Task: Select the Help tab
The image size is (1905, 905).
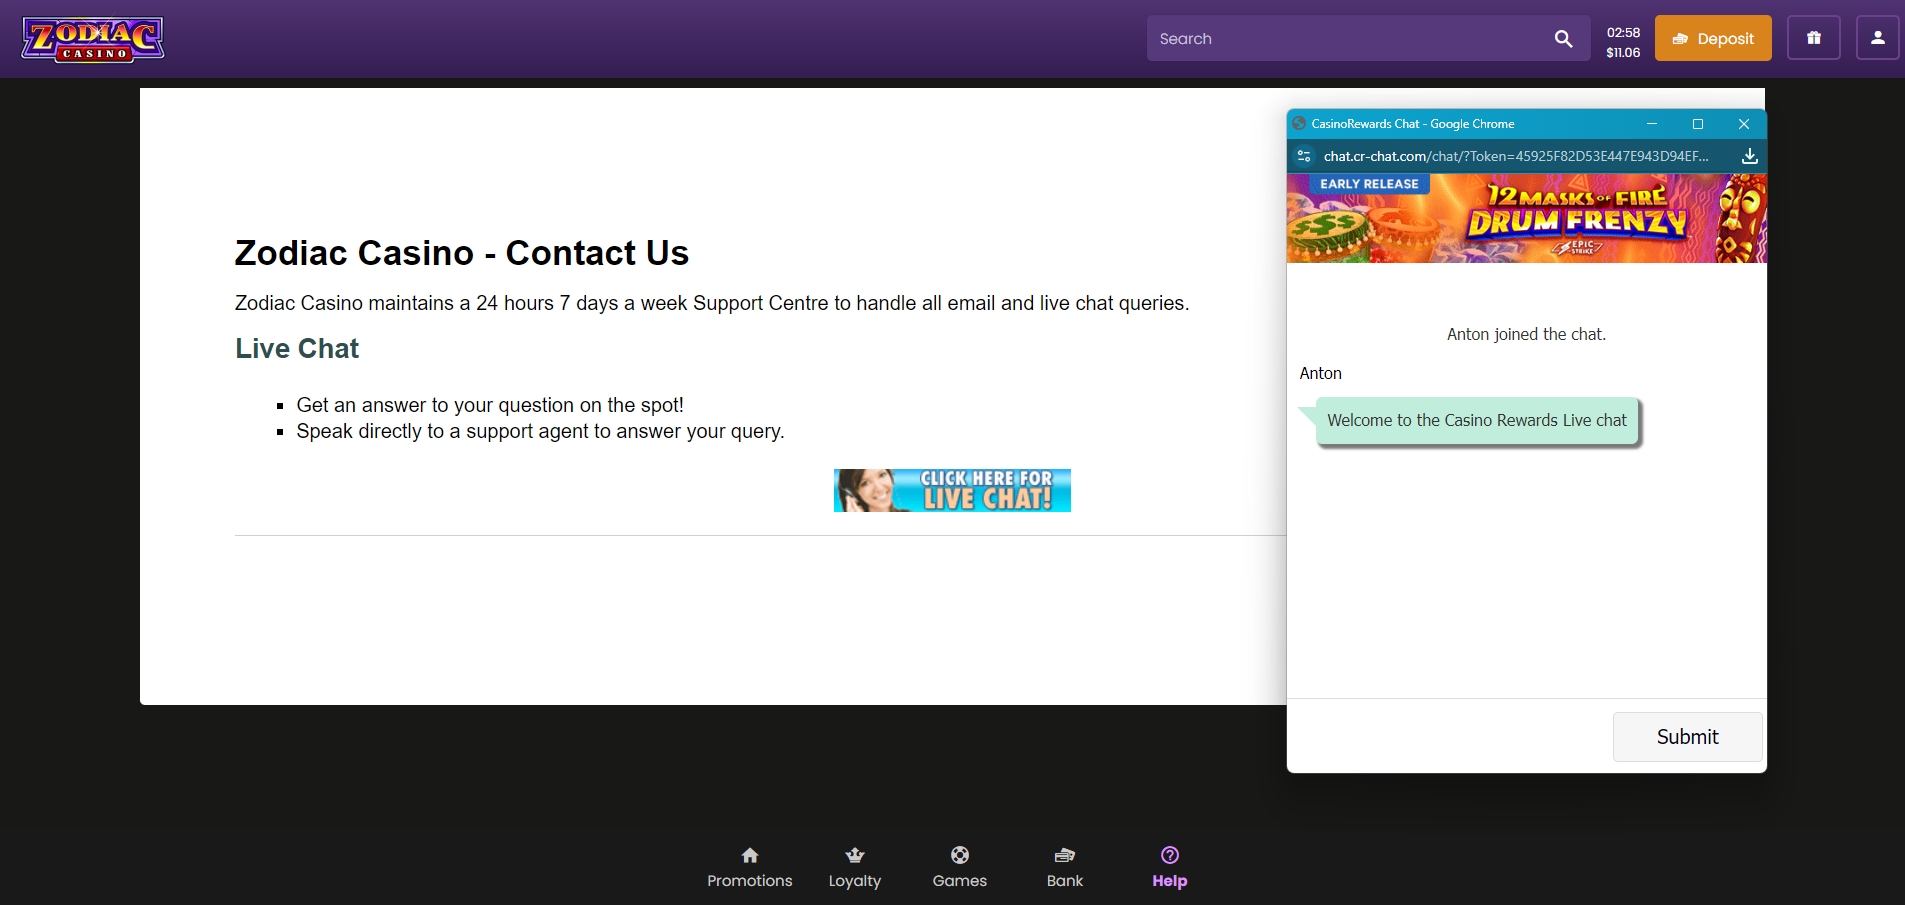Action: click(x=1170, y=868)
